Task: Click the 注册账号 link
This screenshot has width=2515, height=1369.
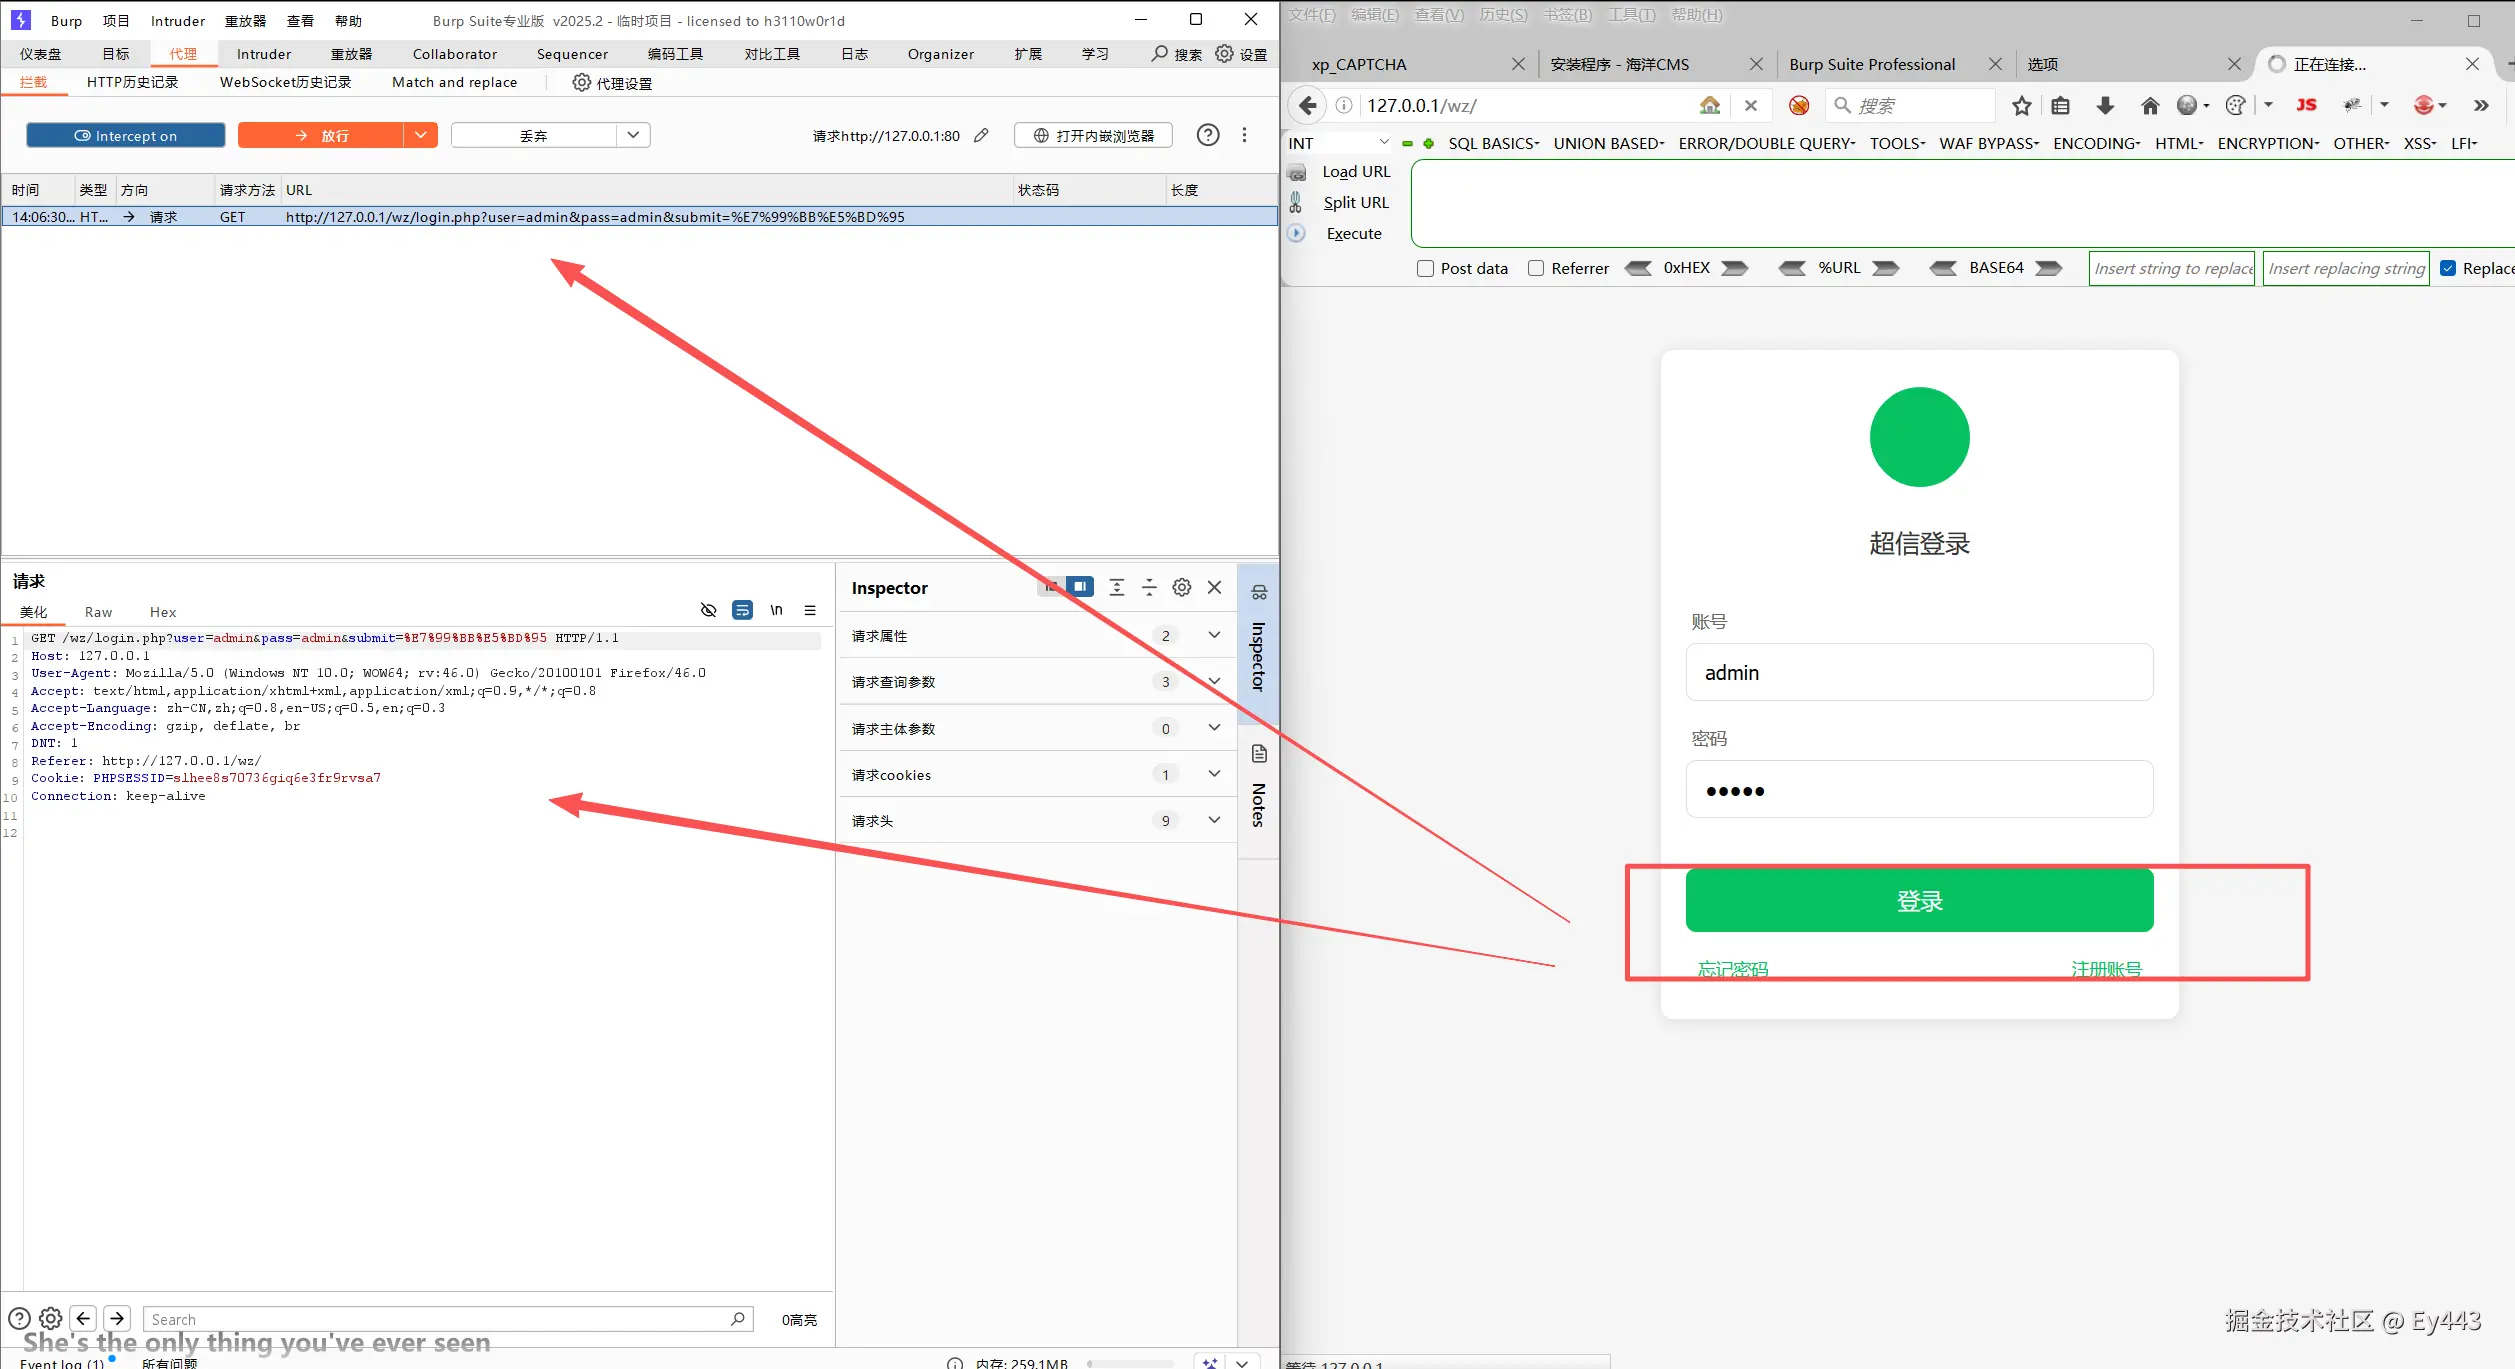Action: [x=2106, y=968]
